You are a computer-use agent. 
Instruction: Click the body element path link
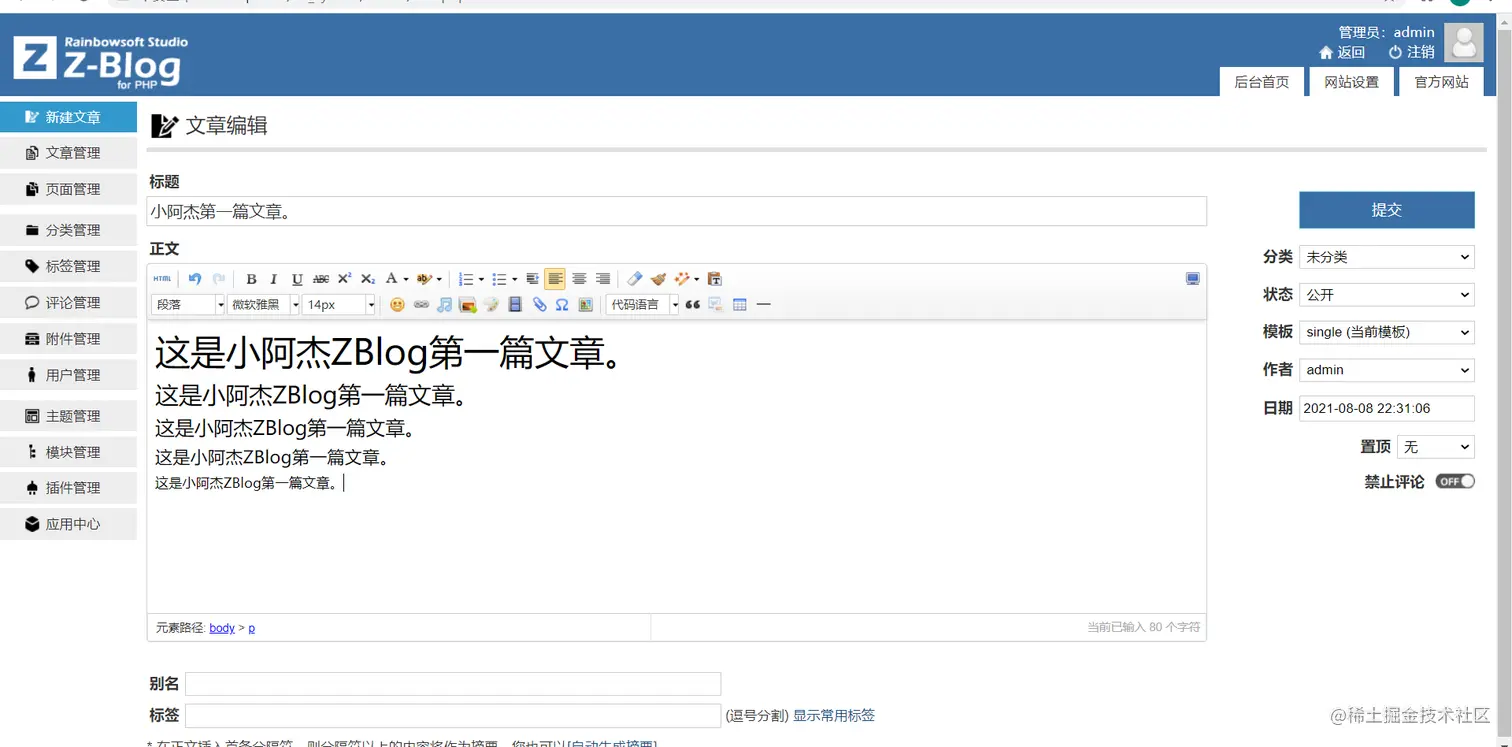click(222, 628)
